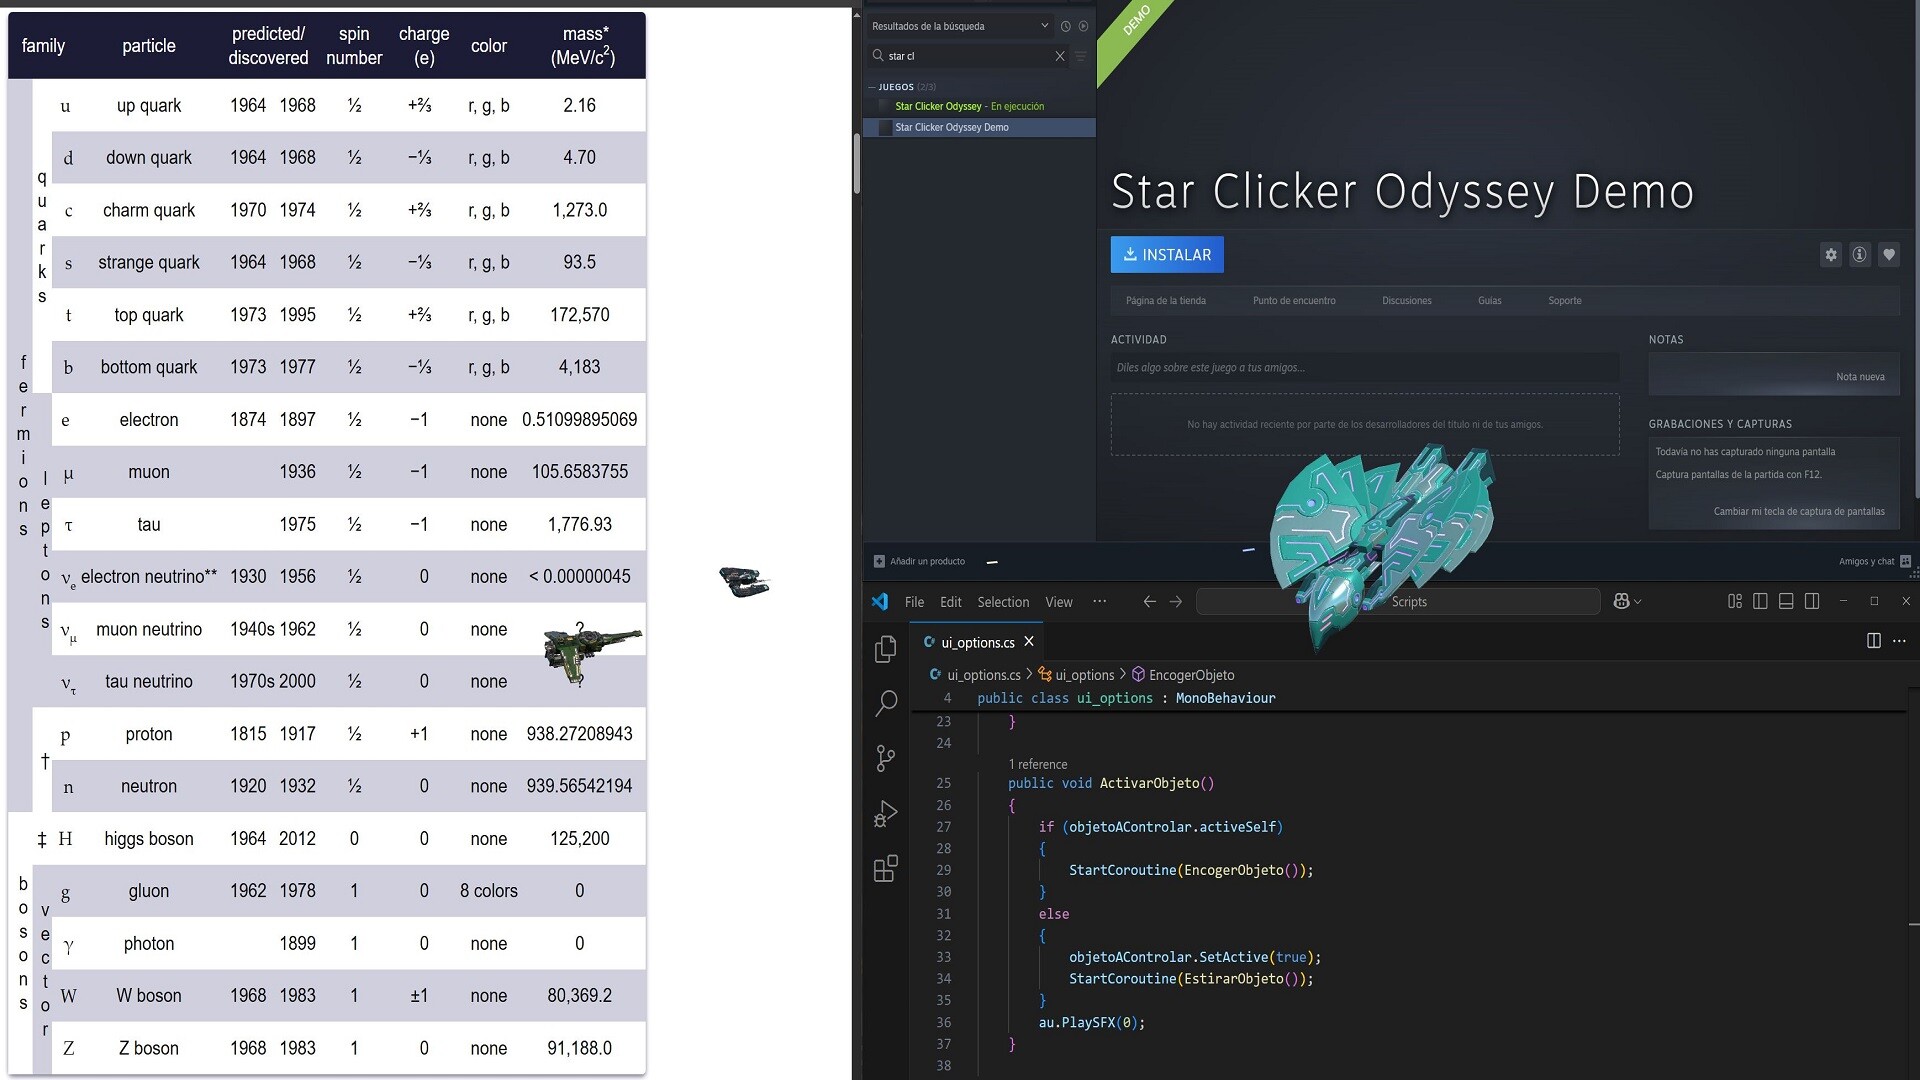This screenshot has height=1080, width=1920.
Task: Open the Selection menu
Action: (1002, 602)
